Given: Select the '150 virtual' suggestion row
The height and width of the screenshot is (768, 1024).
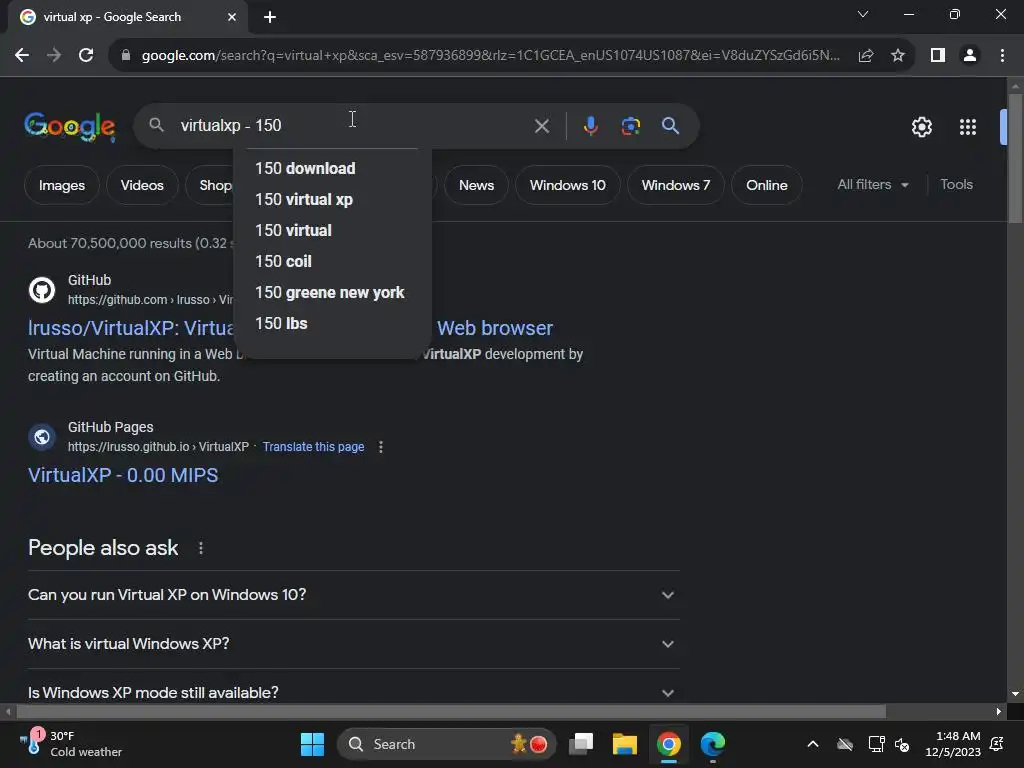Looking at the screenshot, I should 332,231.
